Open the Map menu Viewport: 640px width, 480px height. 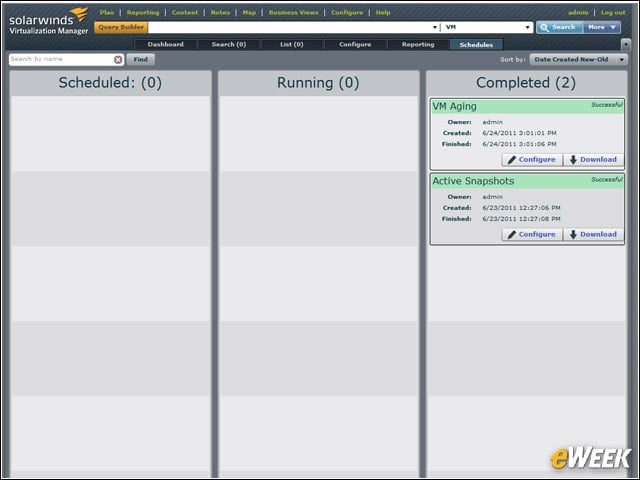tap(249, 13)
